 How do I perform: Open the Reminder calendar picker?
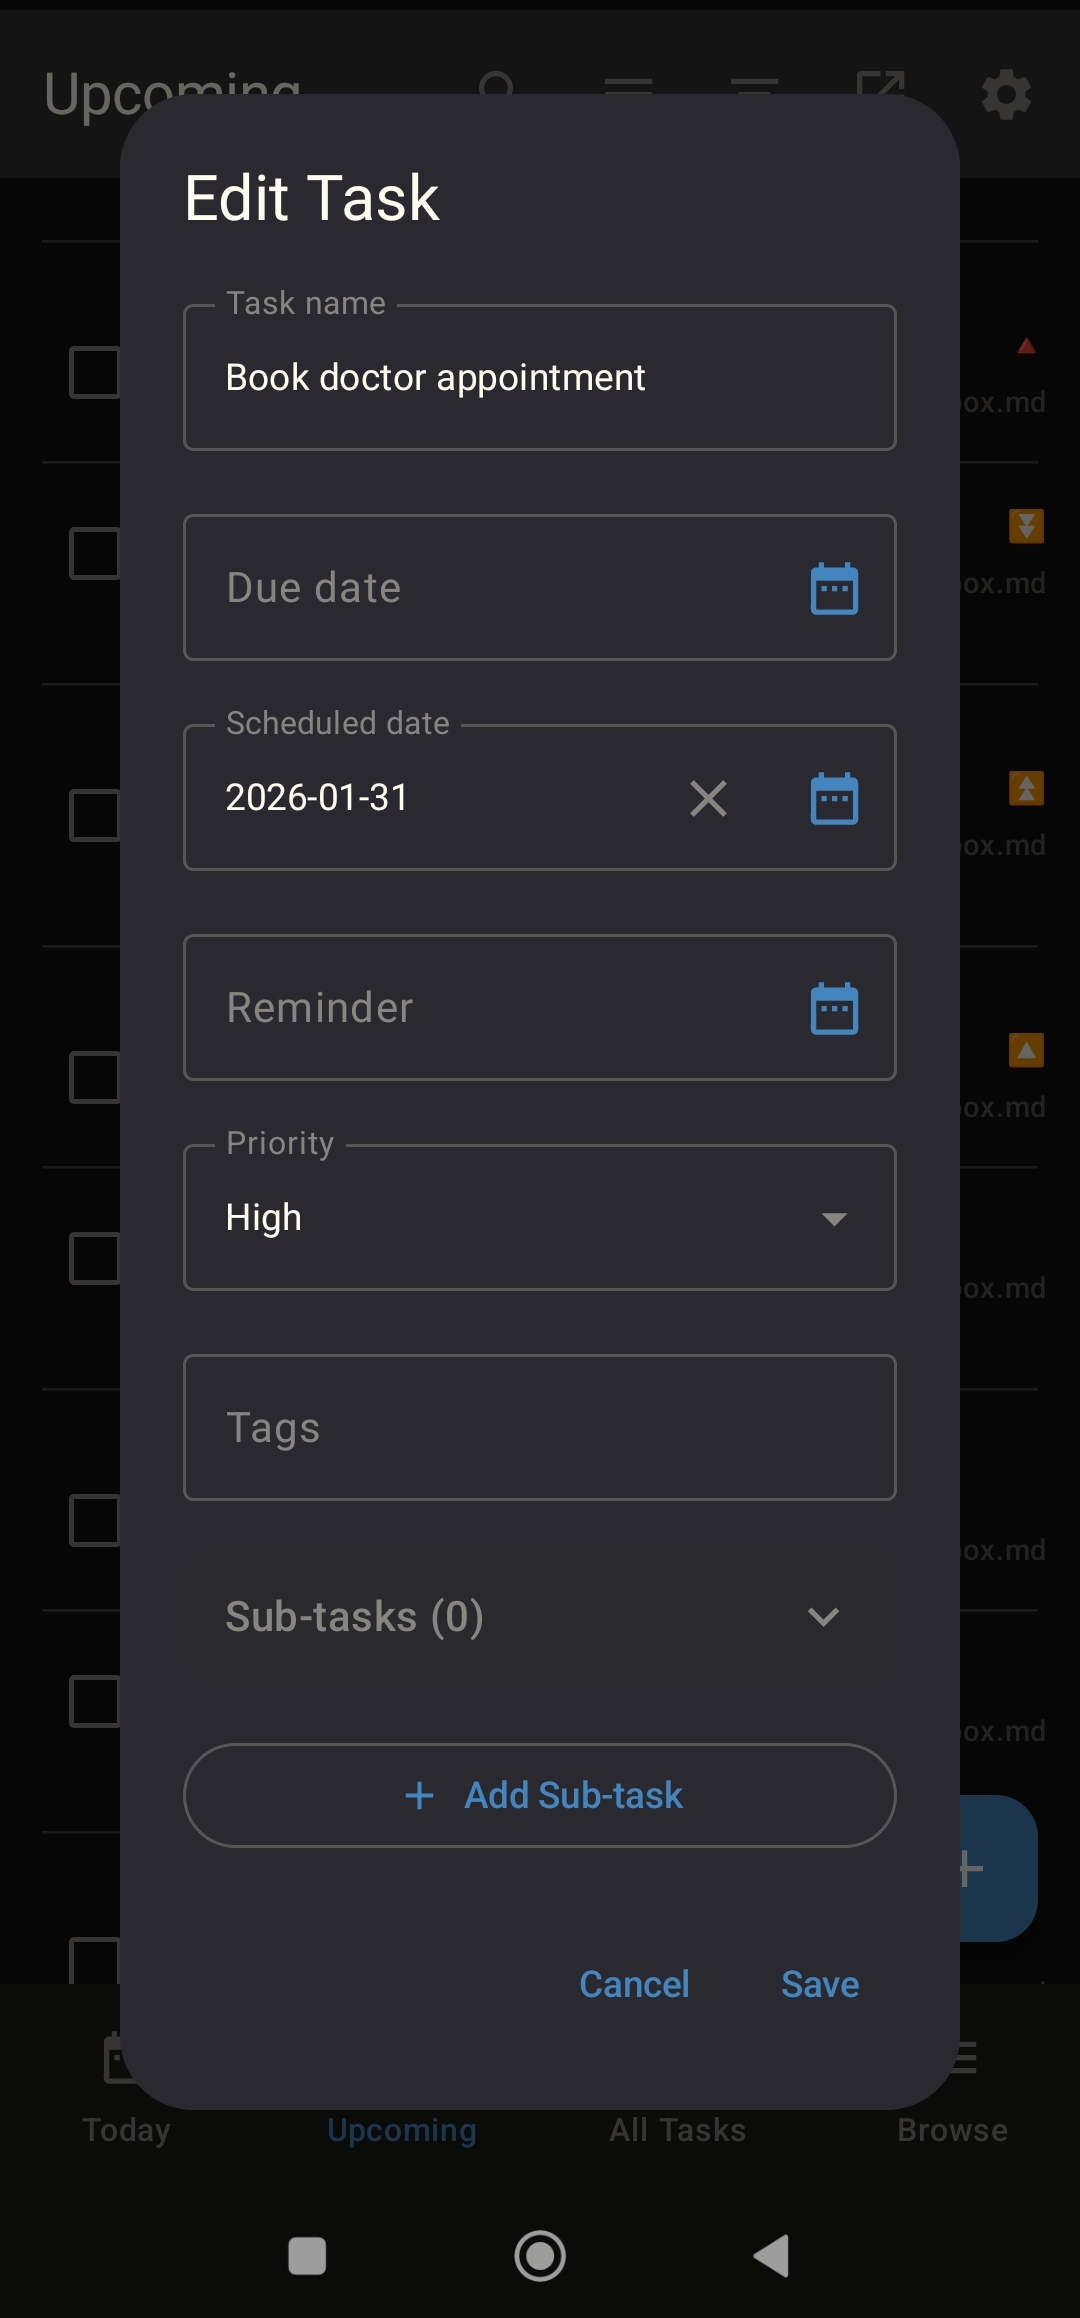[835, 1008]
